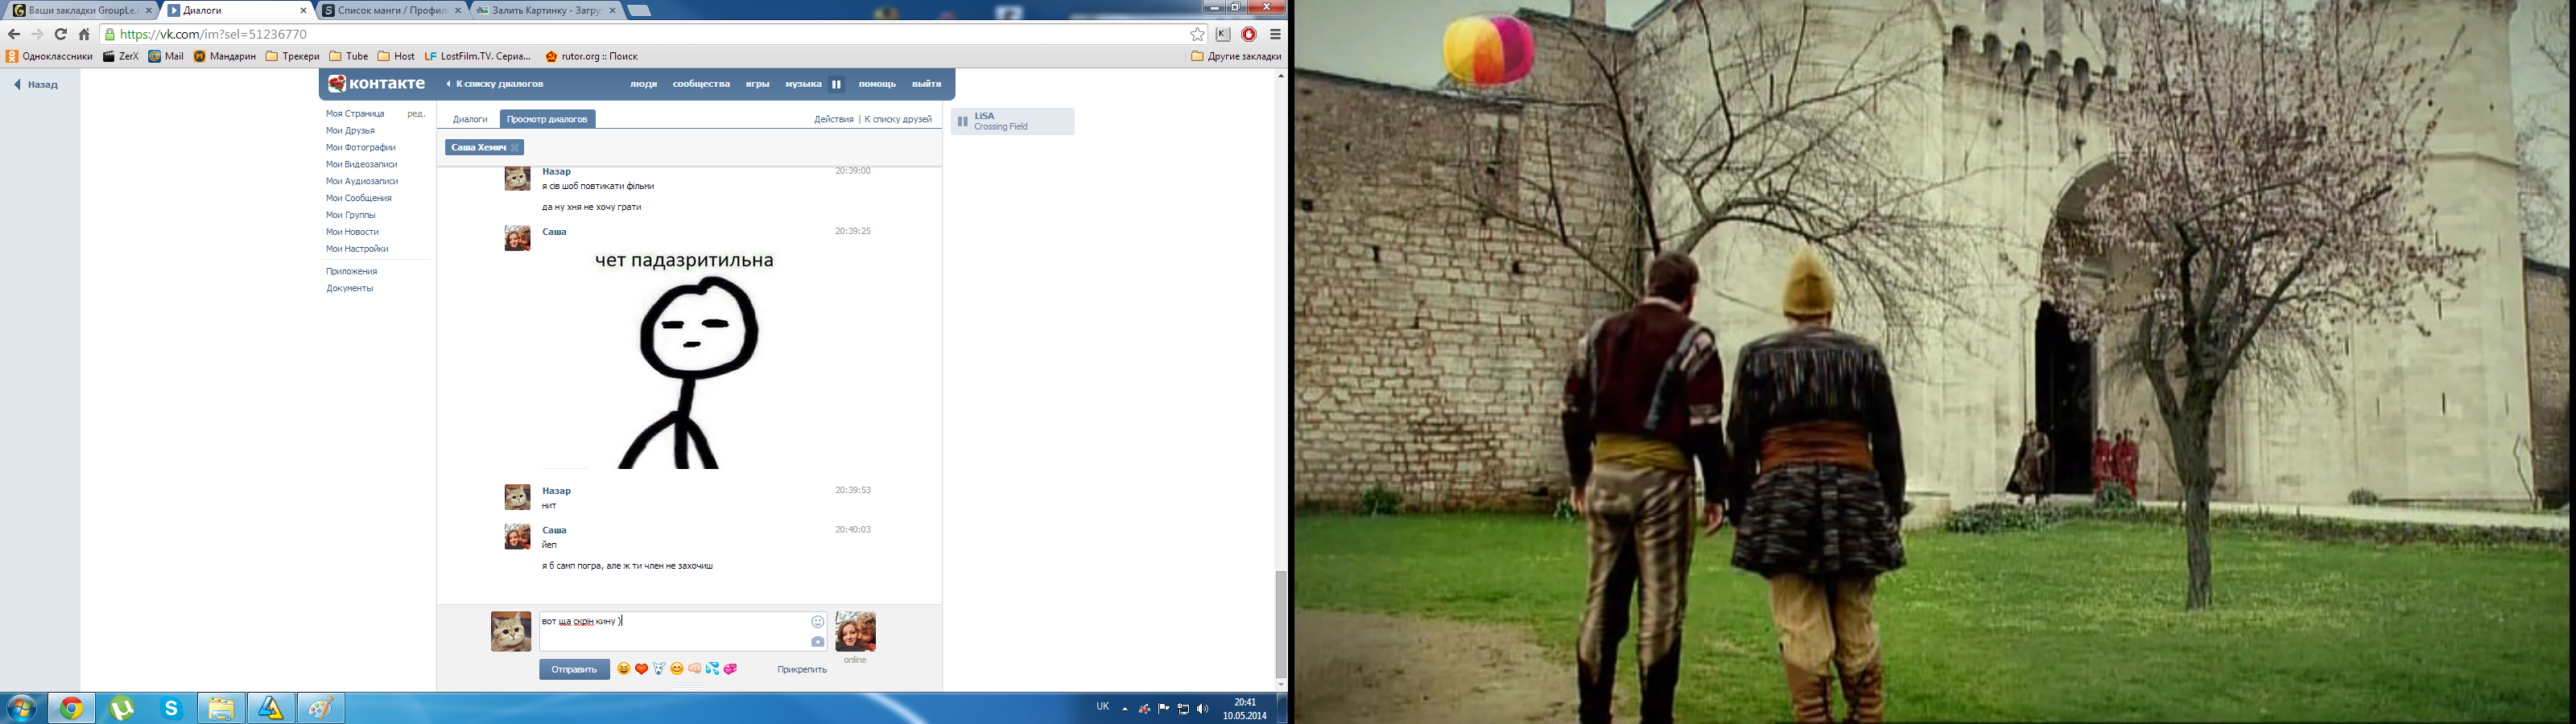Viewport: 2576px width, 724px height.
Task: Insert the fist emoji
Action: [x=695, y=669]
